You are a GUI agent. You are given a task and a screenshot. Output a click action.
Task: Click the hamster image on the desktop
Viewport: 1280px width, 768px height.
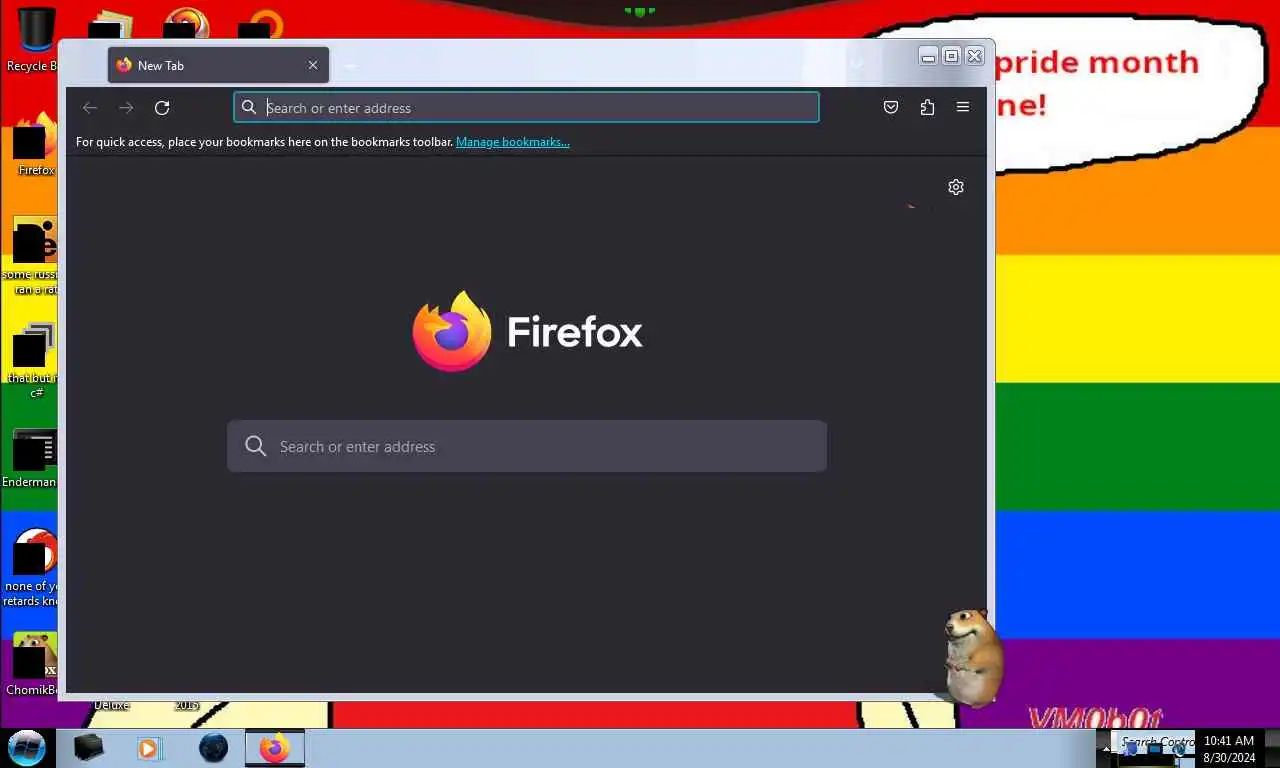click(972, 657)
